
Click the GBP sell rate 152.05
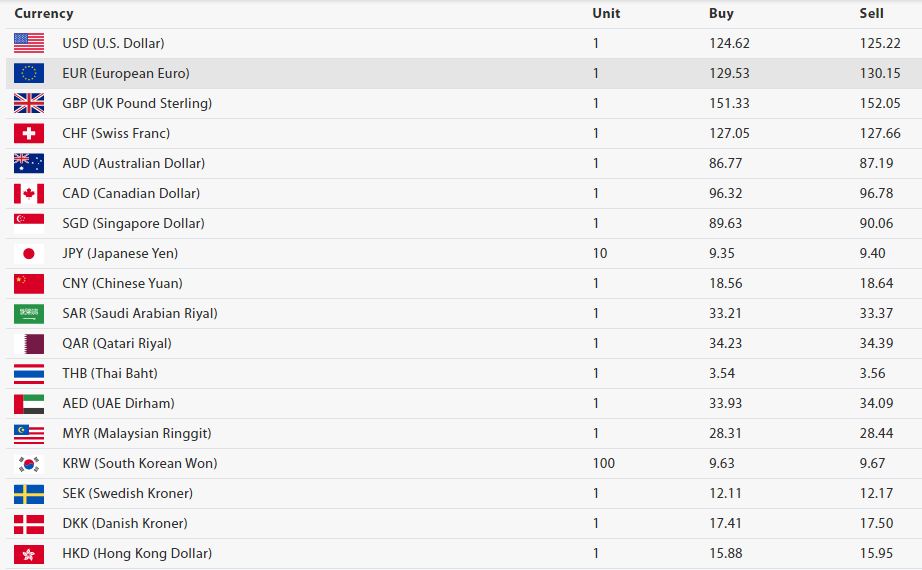[x=880, y=104]
